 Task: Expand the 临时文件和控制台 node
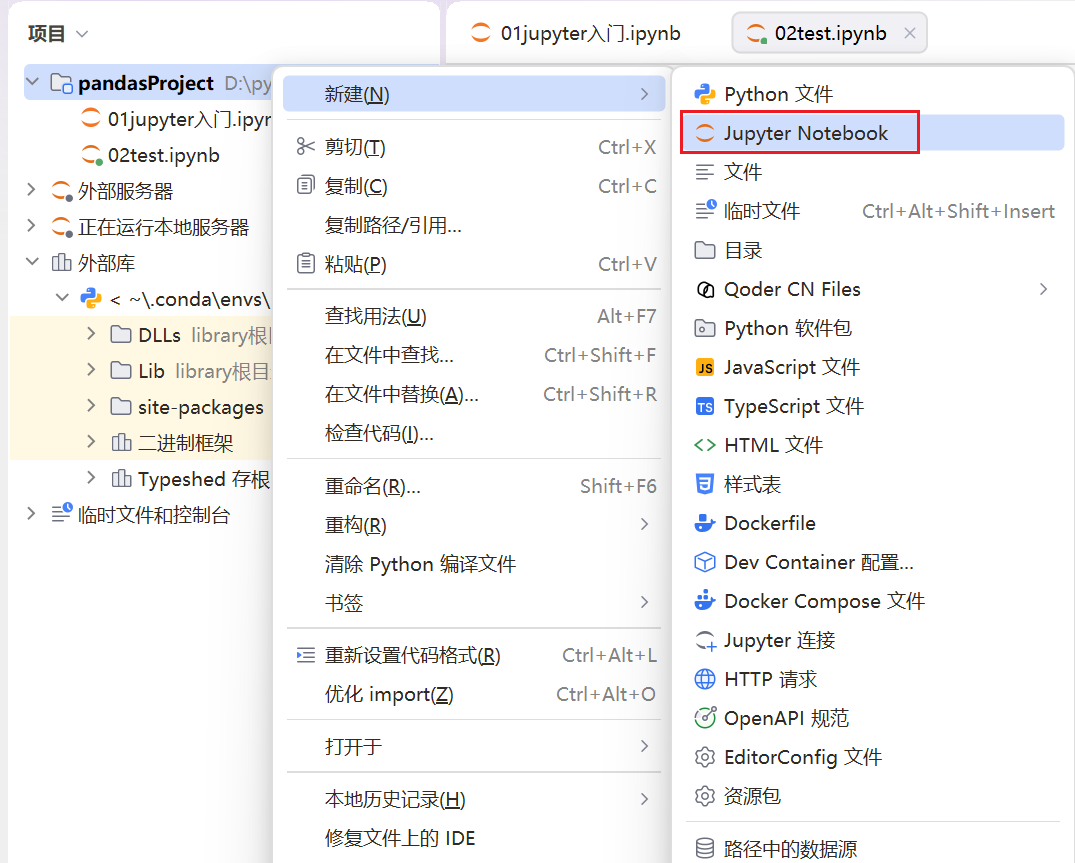click(x=31, y=513)
